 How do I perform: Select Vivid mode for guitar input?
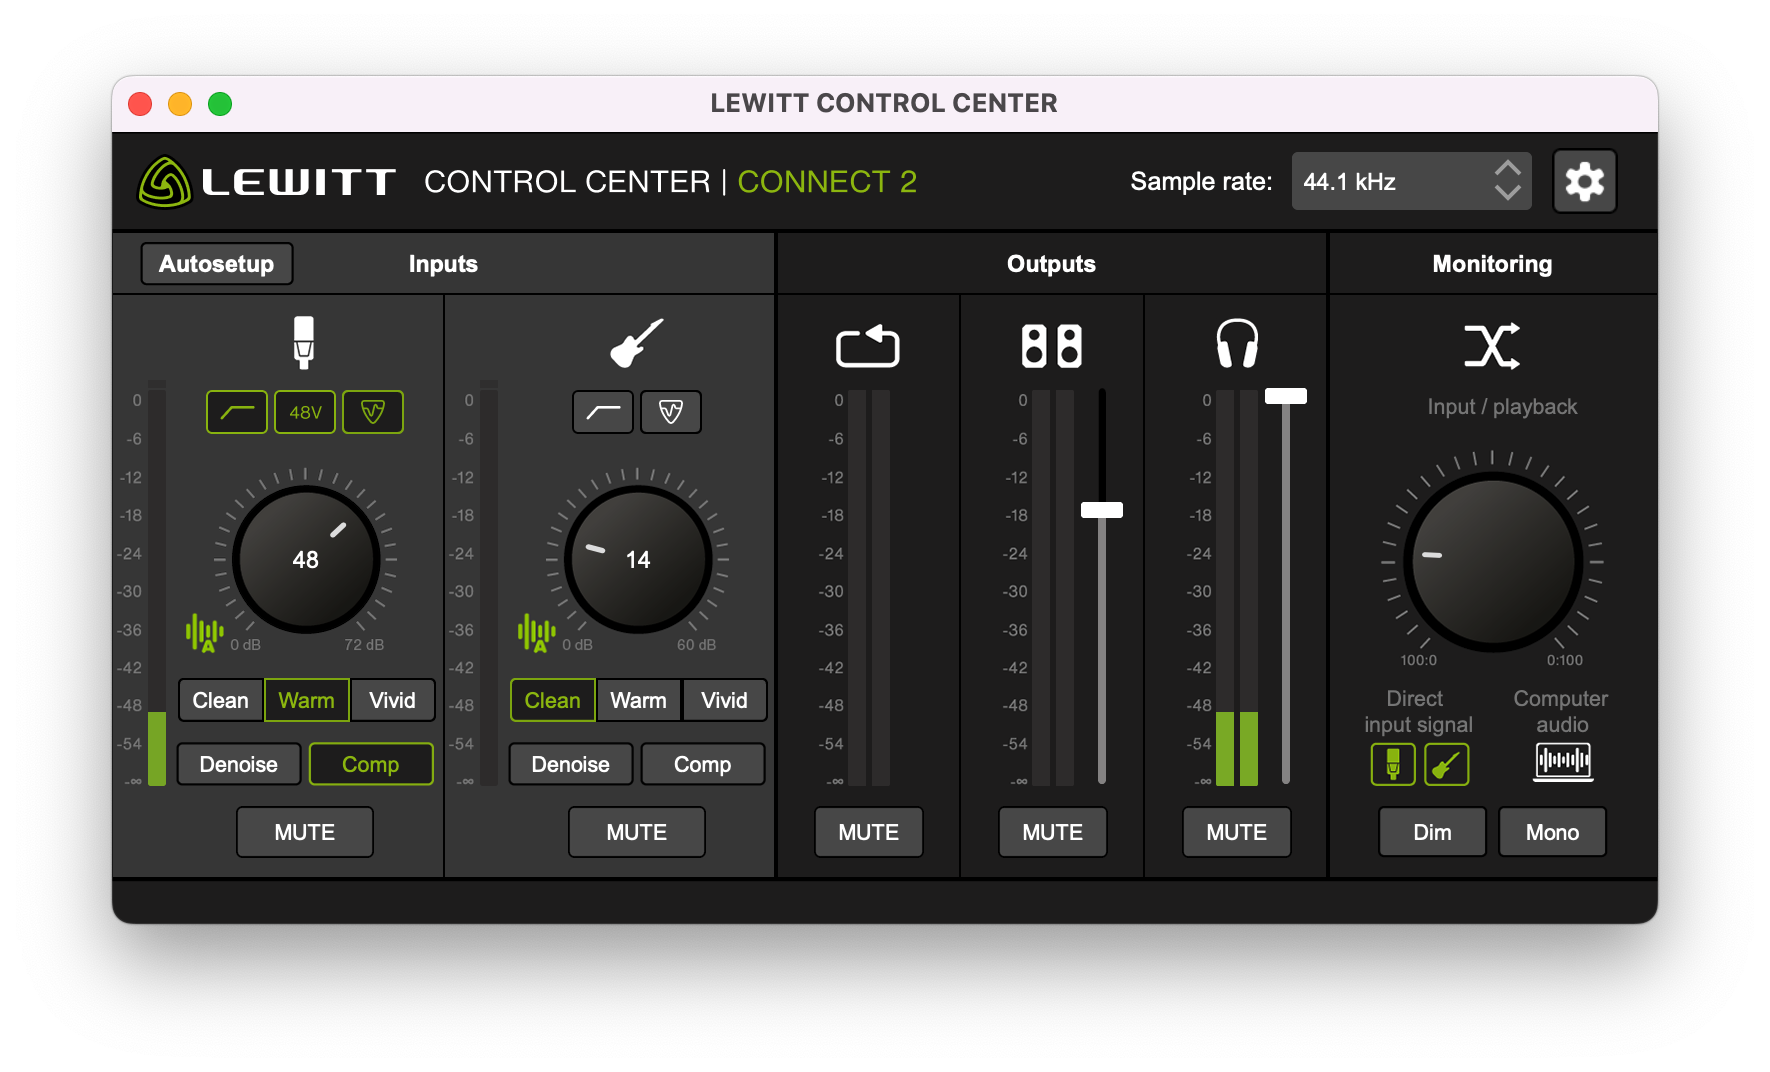tap(724, 700)
